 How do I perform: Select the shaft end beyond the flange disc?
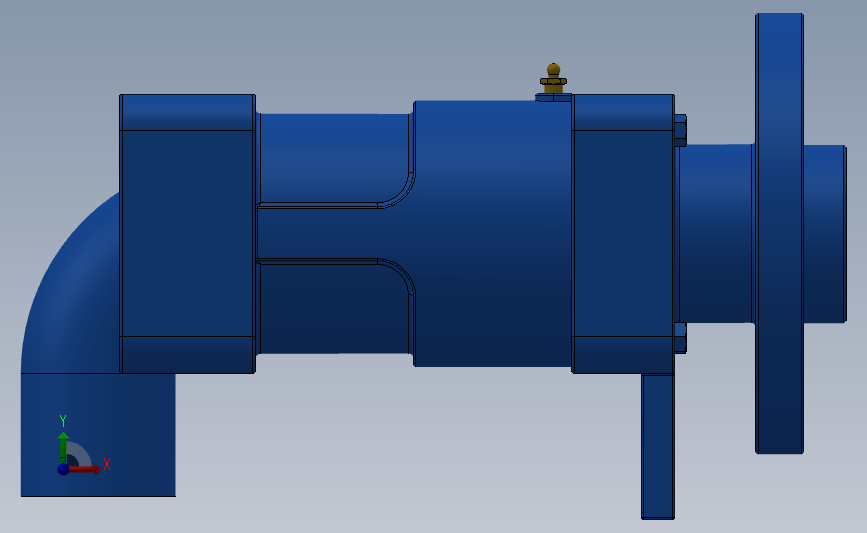coord(824,233)
